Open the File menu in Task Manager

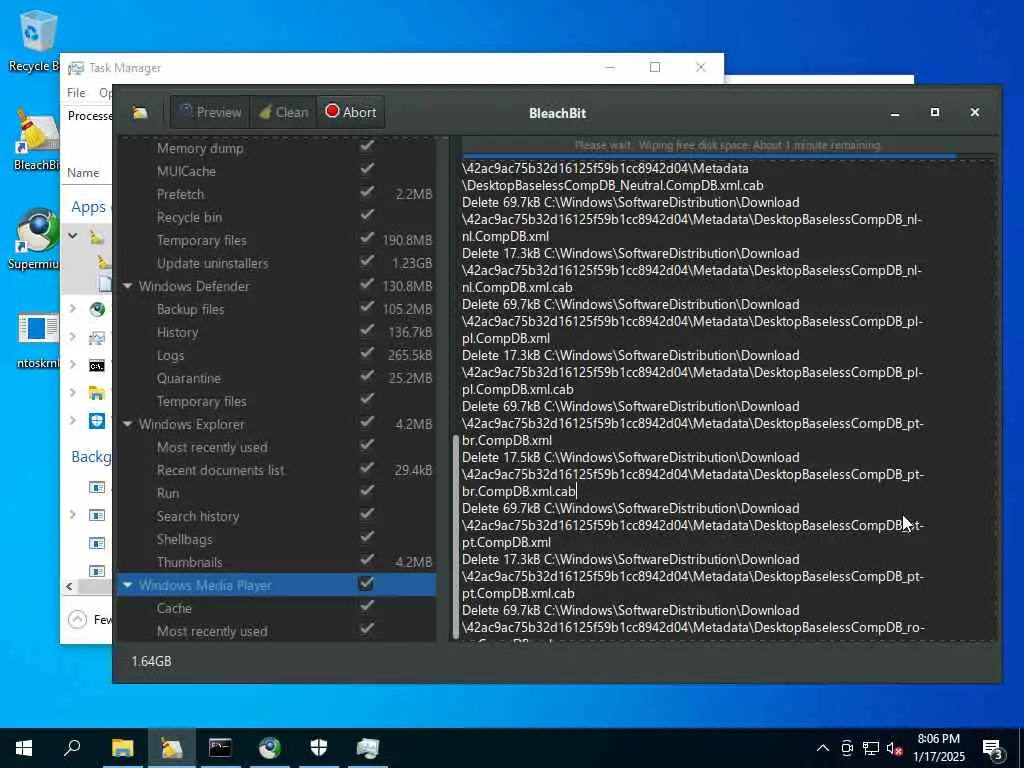76,92
